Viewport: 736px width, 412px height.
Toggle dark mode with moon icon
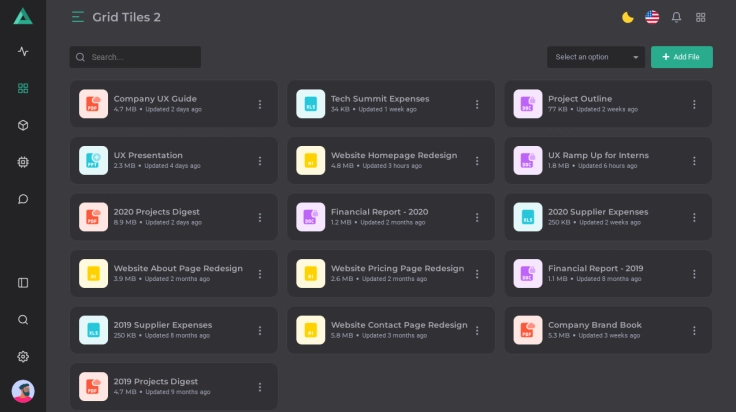pos(627,17)
